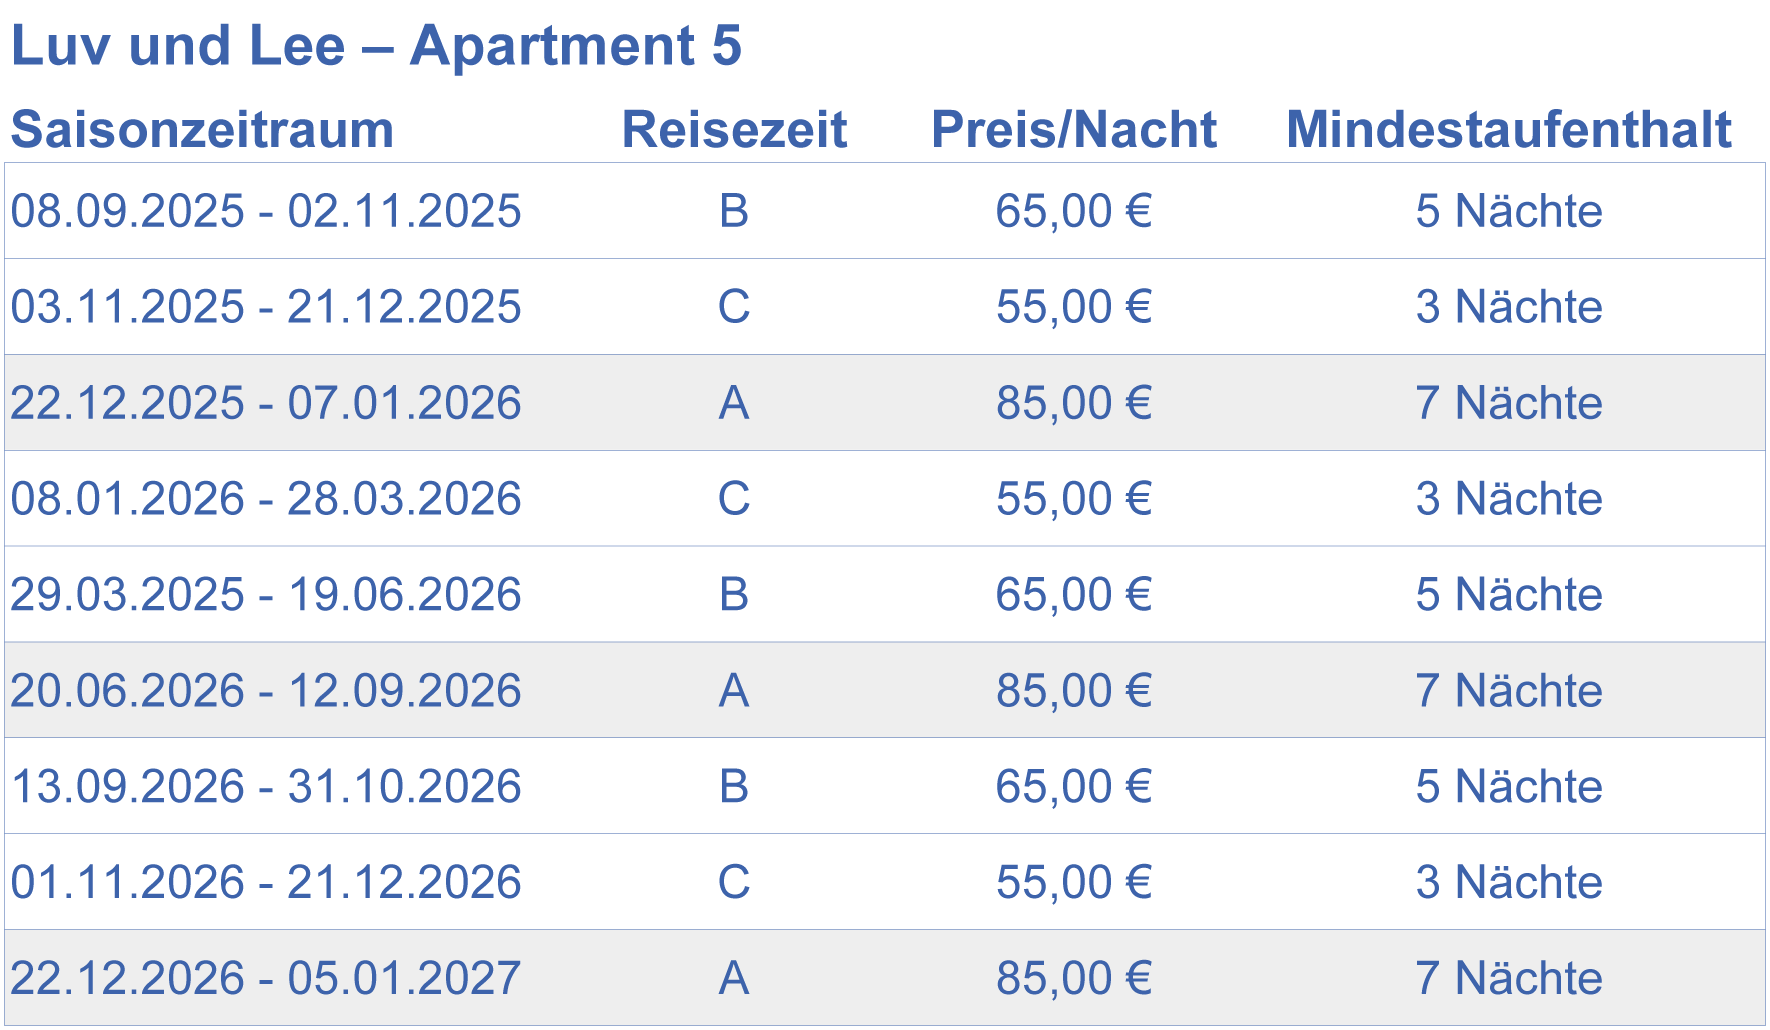Select the Saisonzeitraum column header
The height and width of the screenshot is (1030, 1770).
pyautogui.click(x=202, y=130)
